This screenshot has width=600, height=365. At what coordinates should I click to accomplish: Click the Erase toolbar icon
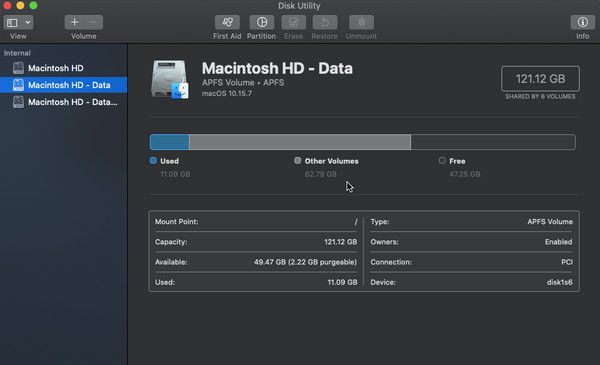(293, 23)
